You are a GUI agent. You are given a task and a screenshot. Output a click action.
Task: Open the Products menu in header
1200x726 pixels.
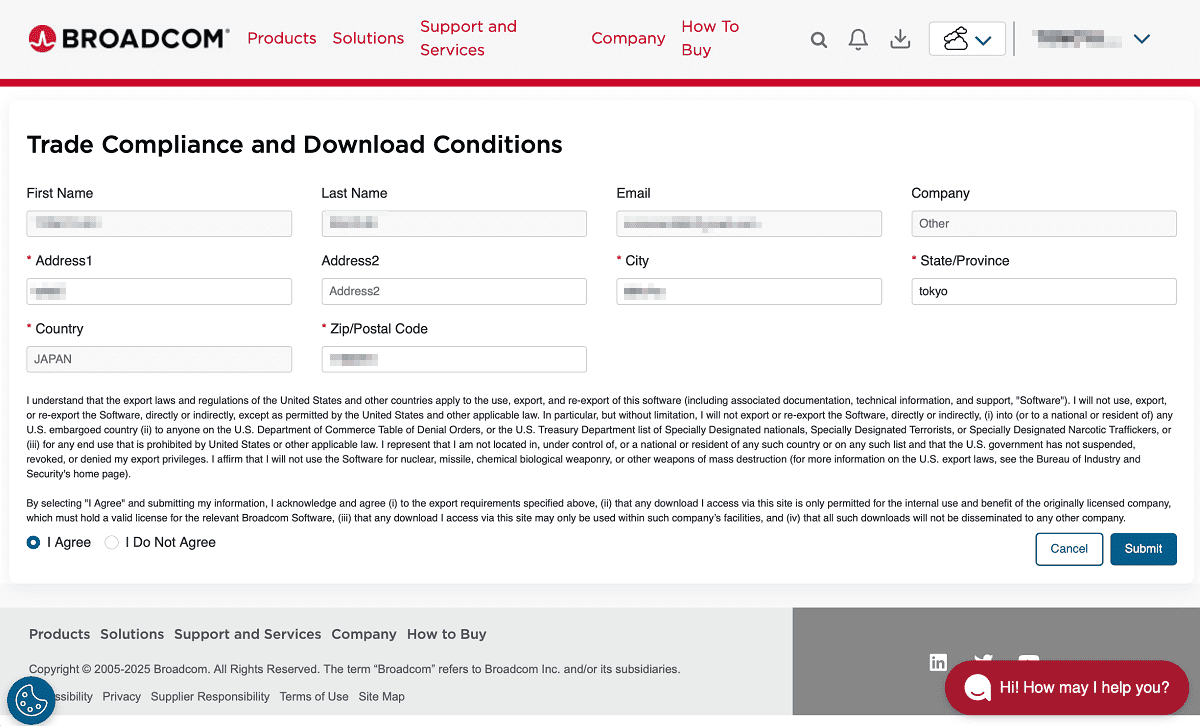282,38
